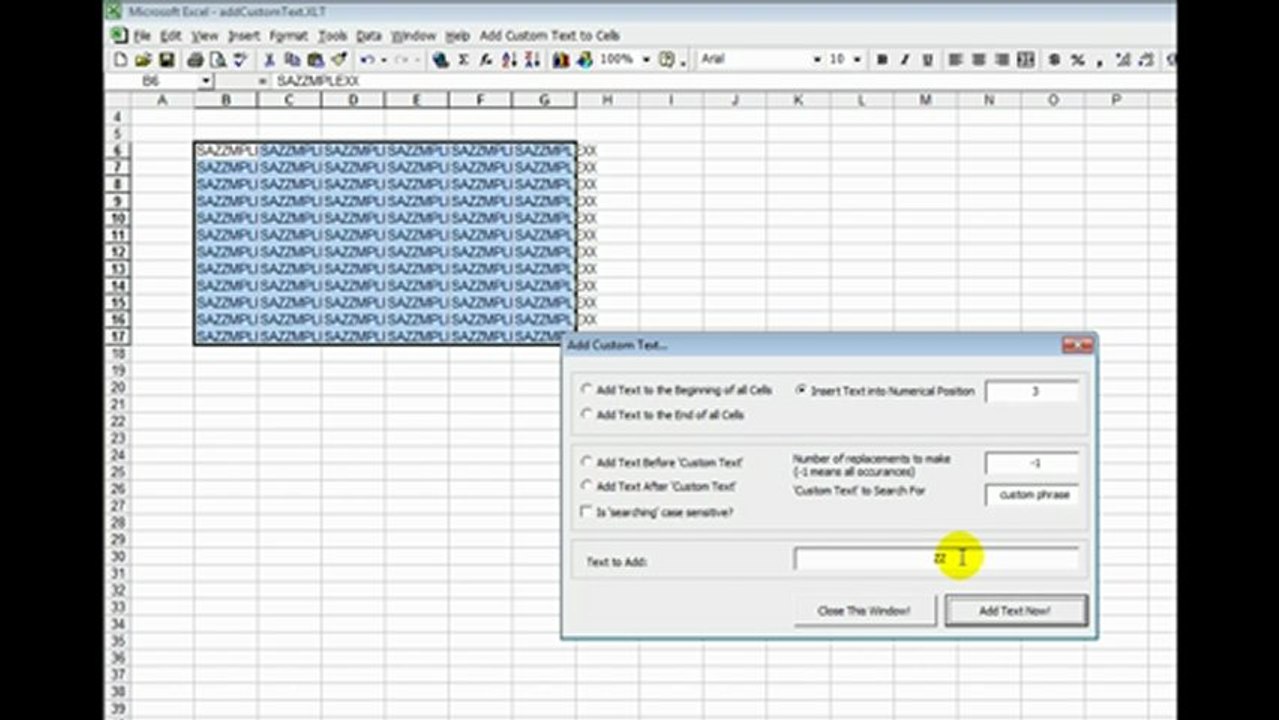The image size is (1279, 720).
Task: Open the Undo history dropdown arrow
Action: tap(384, 60)
